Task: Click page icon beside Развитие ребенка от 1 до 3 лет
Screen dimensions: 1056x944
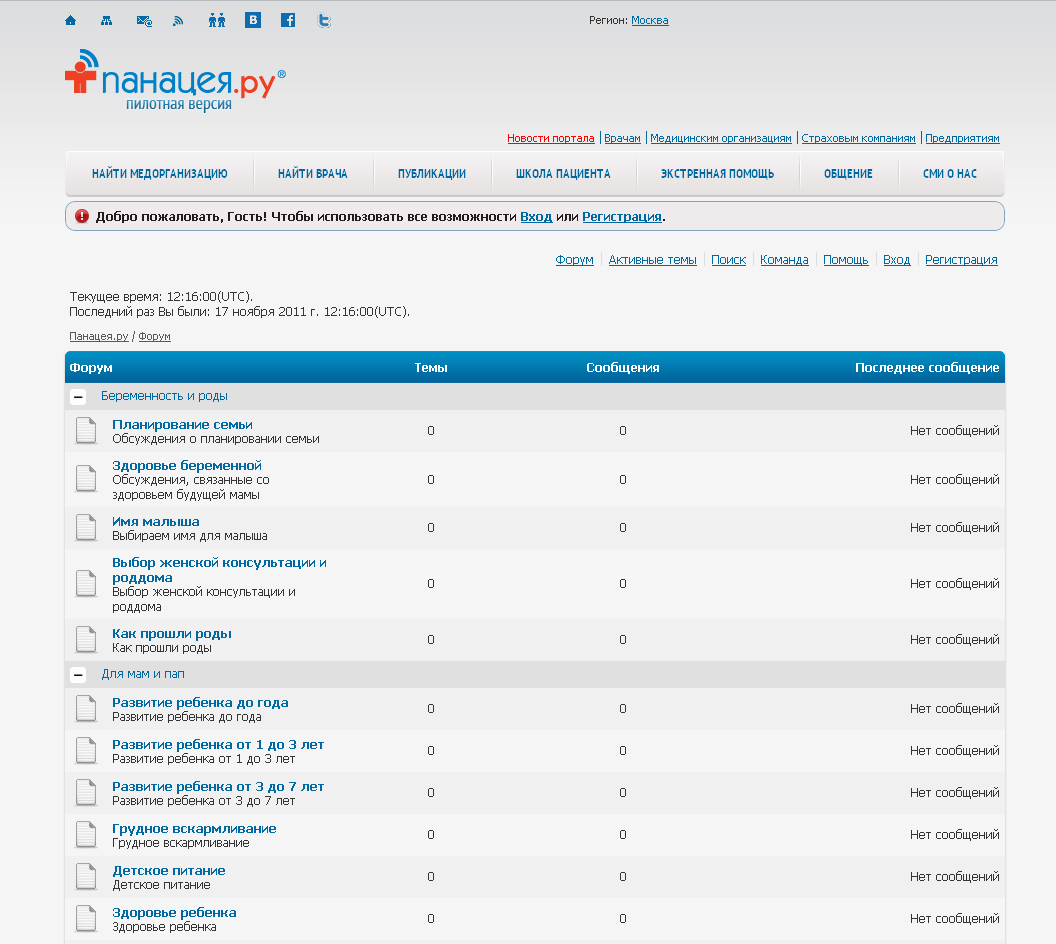Action: [x=86, y=751]
